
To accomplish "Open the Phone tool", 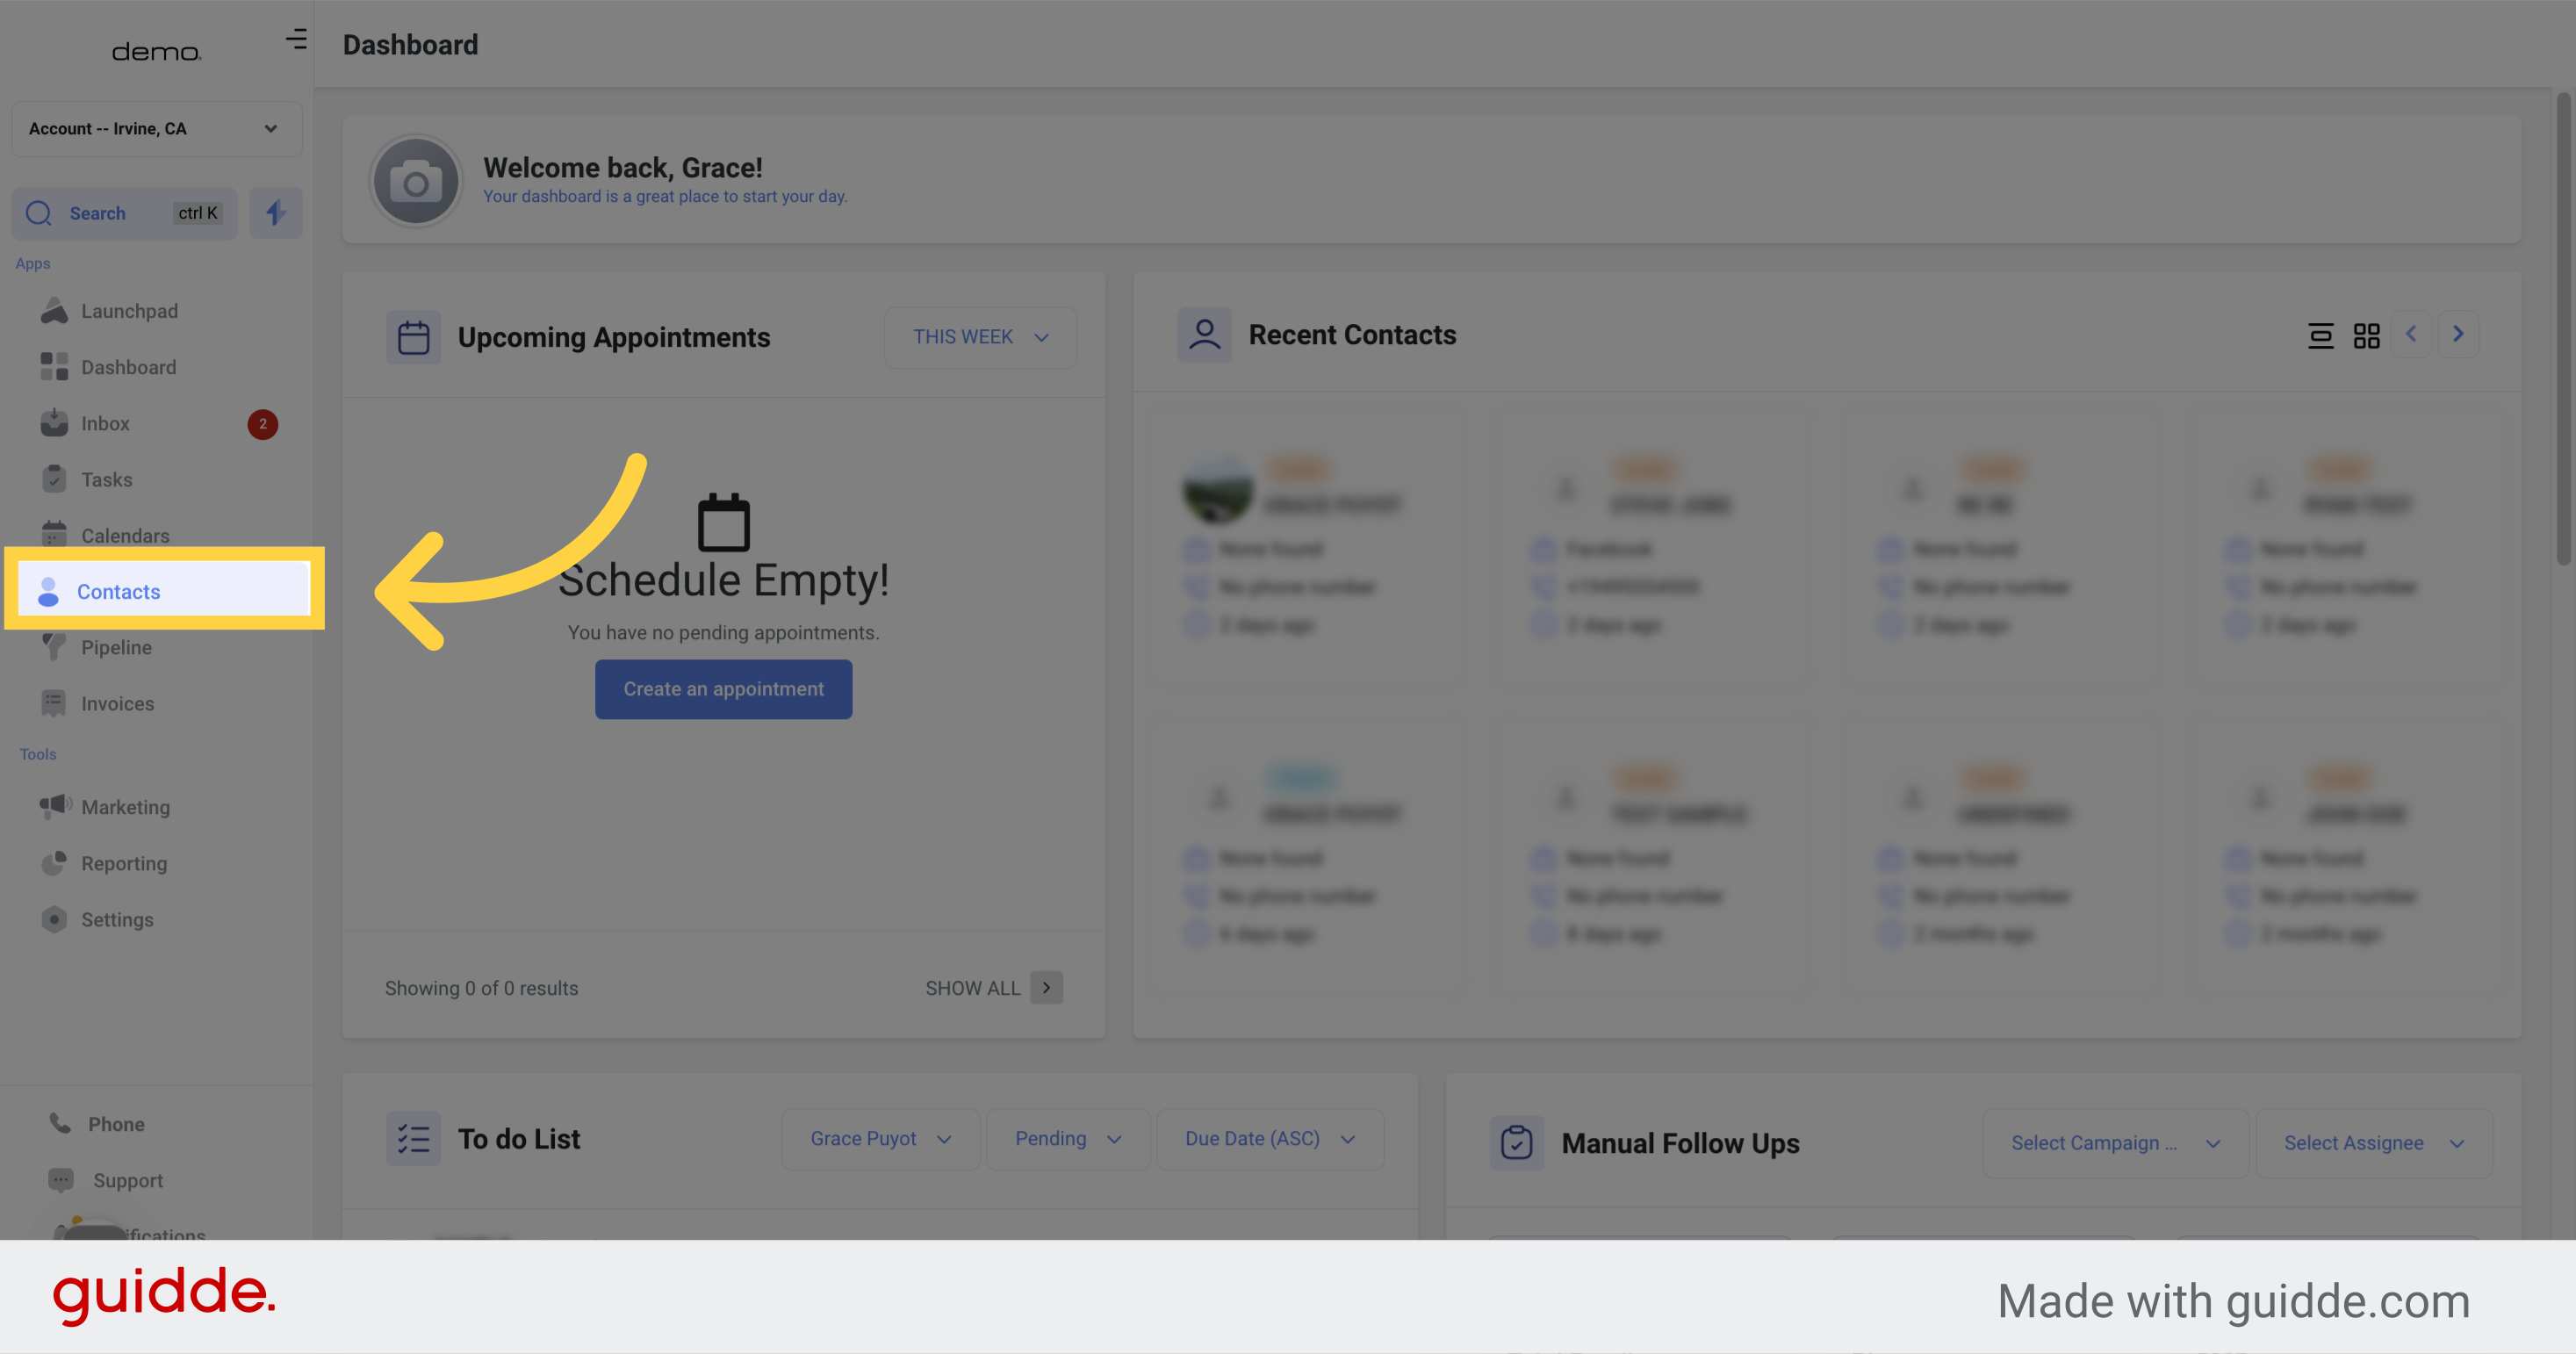I will (x=114, y=1123).
